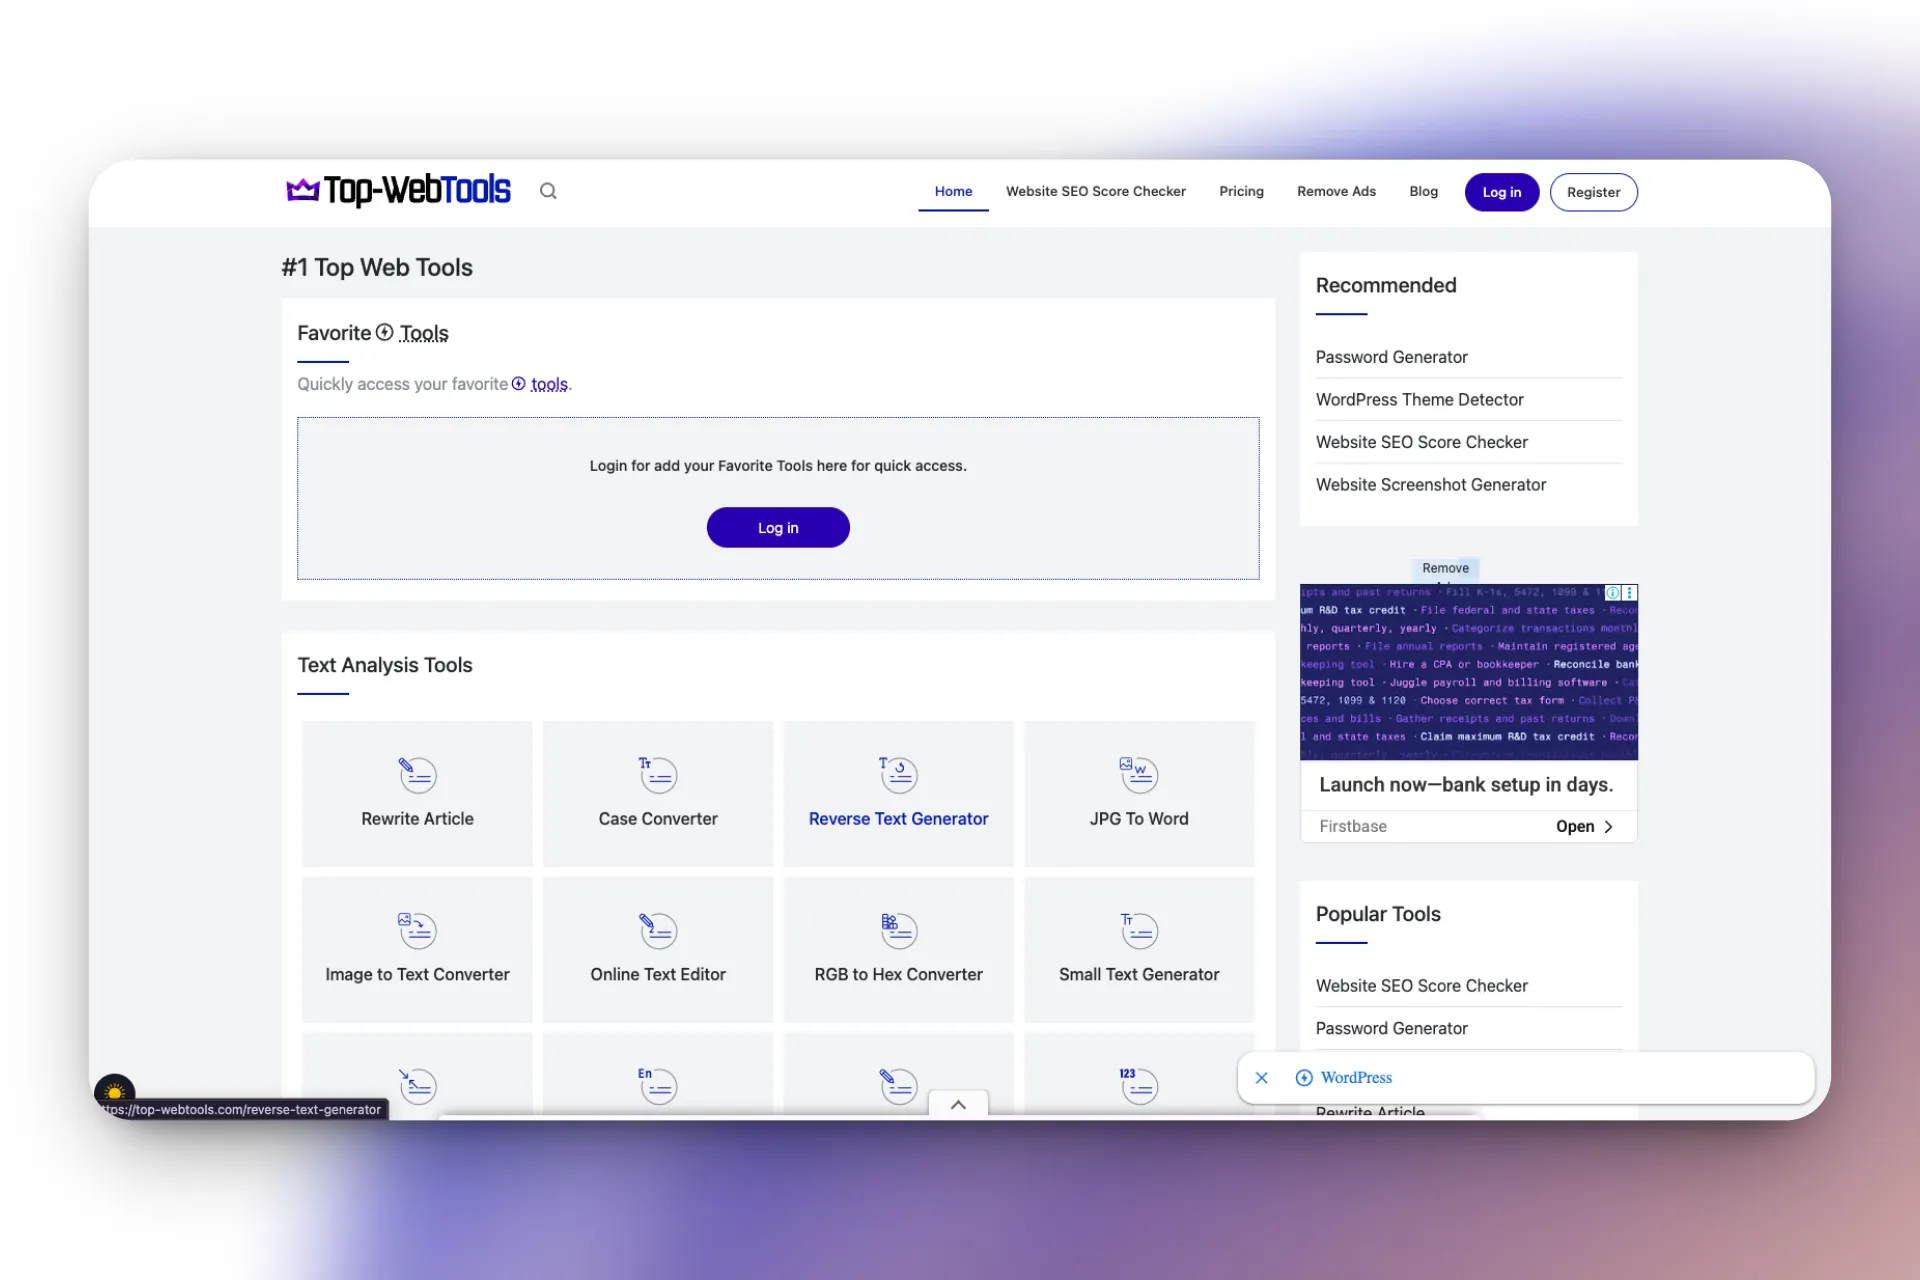Image resolution: width=1920 pixels, height=1280 pixels.
Task: Open Website SEO Score Checker in Popular Tools
Action: point(1421,985)
